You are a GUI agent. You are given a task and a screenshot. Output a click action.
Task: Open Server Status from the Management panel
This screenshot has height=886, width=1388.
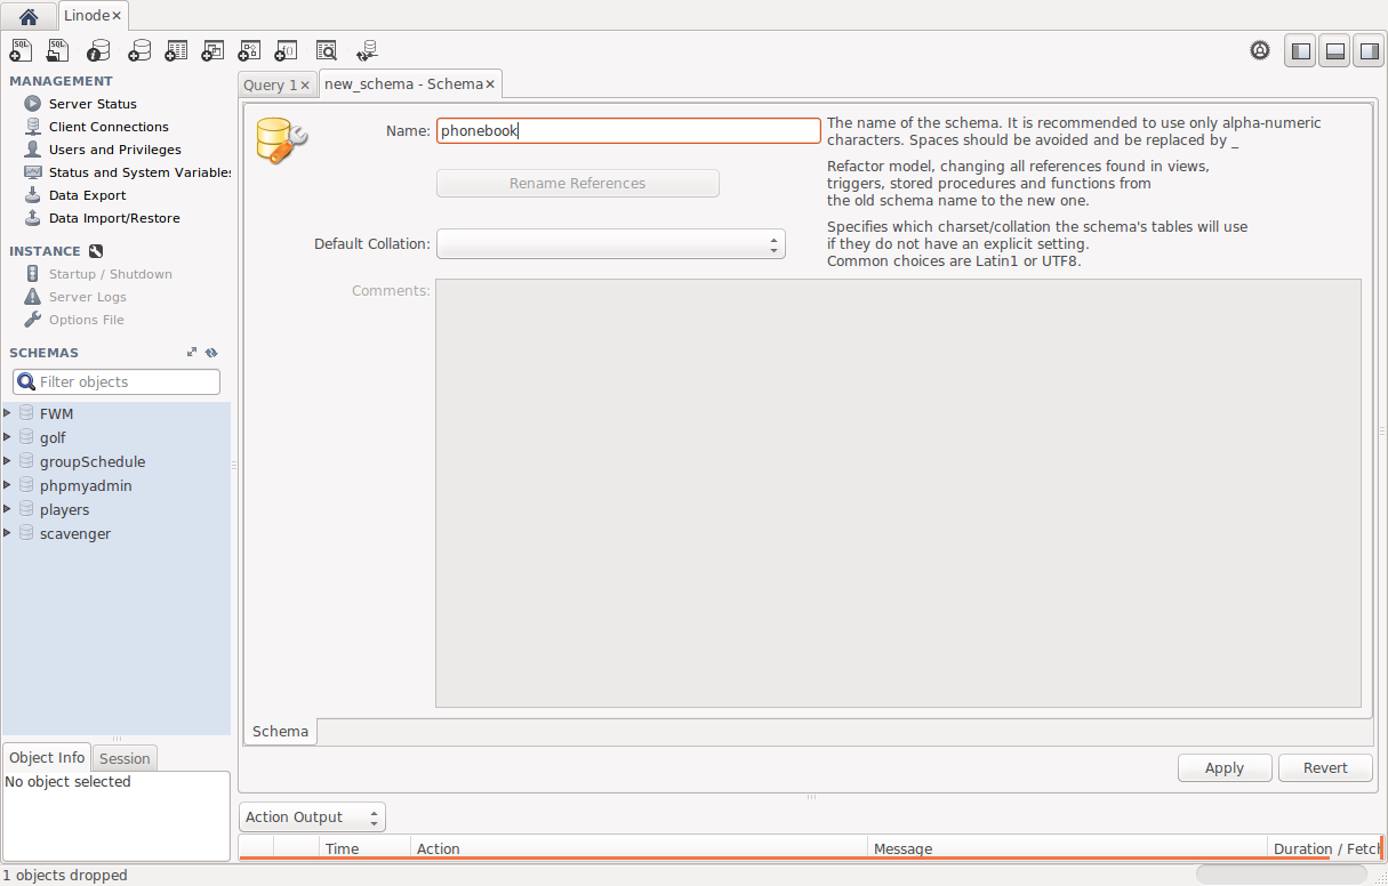coord(93,103)
